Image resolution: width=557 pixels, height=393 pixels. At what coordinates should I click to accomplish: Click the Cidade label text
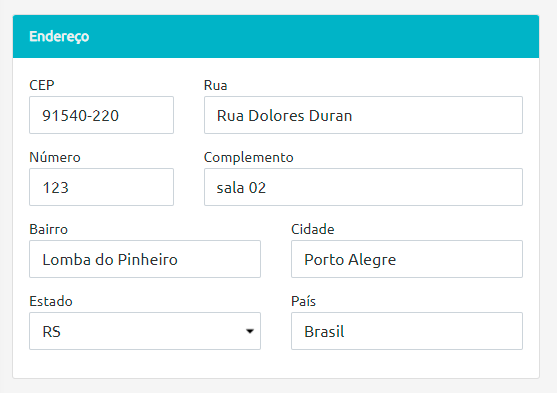[x=313, y=229]
